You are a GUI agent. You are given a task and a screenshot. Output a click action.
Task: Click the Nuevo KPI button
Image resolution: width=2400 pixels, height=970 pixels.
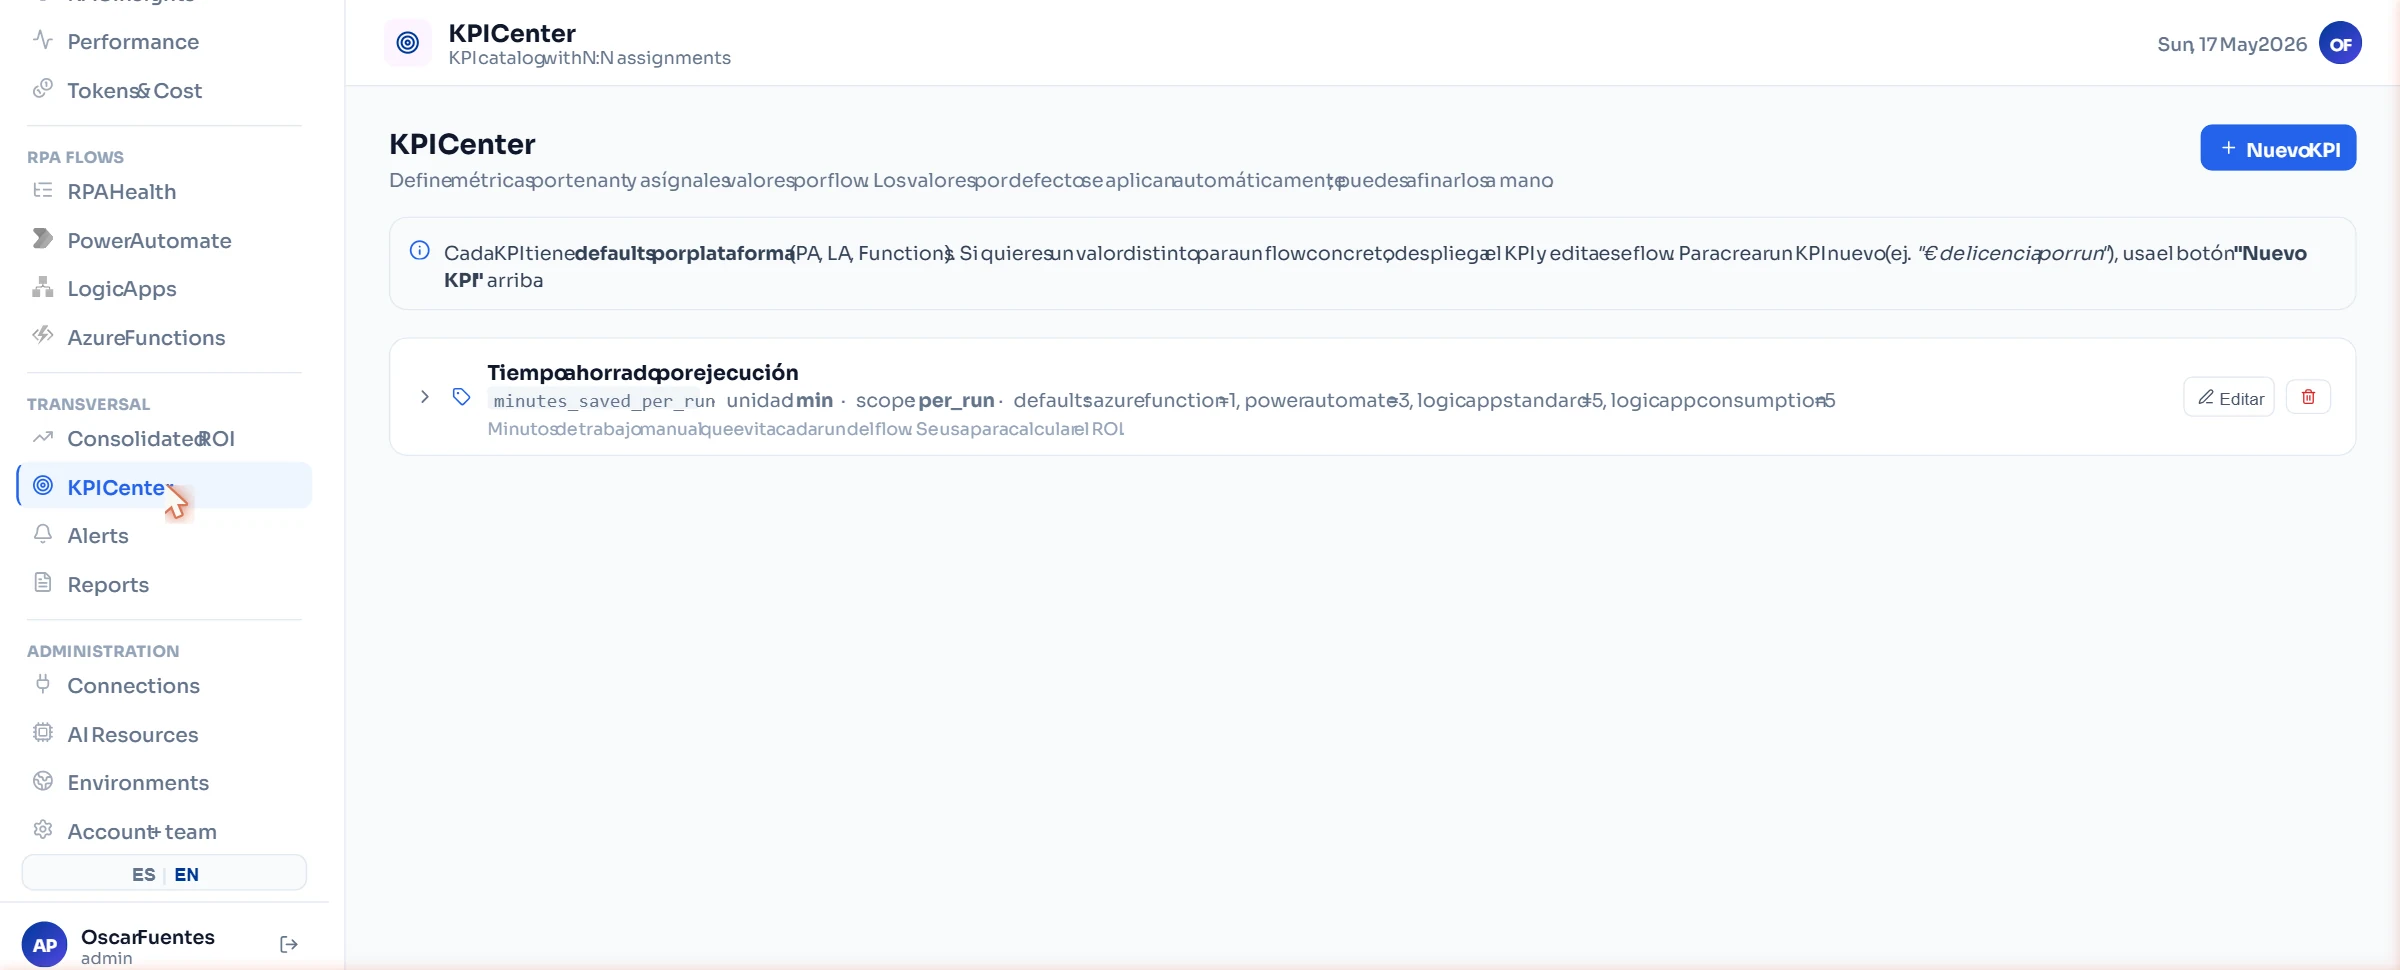[2278, 148]
